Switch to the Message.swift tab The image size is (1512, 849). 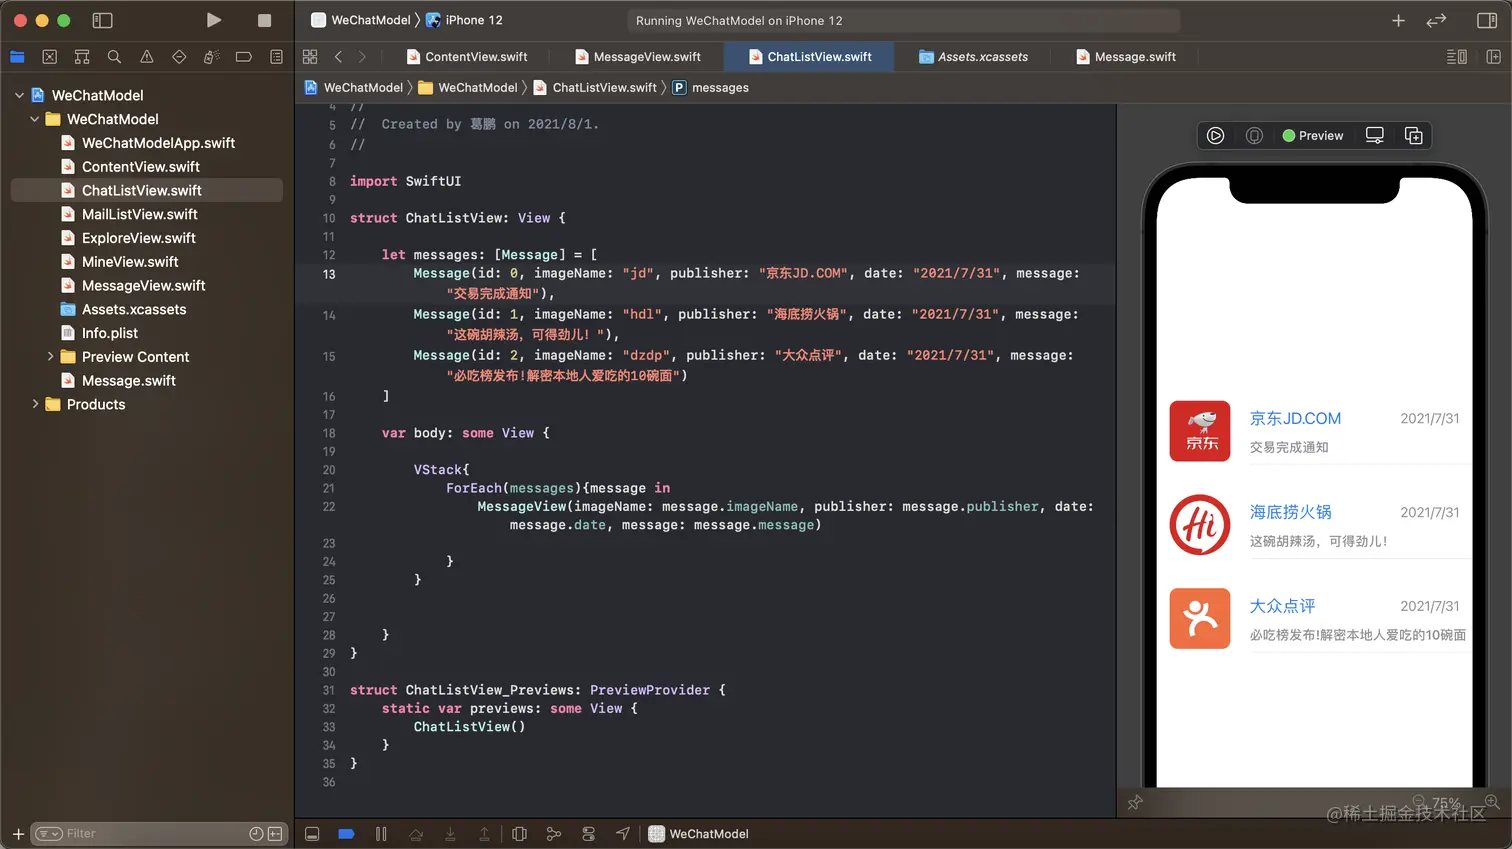[x=1126, y=57]
